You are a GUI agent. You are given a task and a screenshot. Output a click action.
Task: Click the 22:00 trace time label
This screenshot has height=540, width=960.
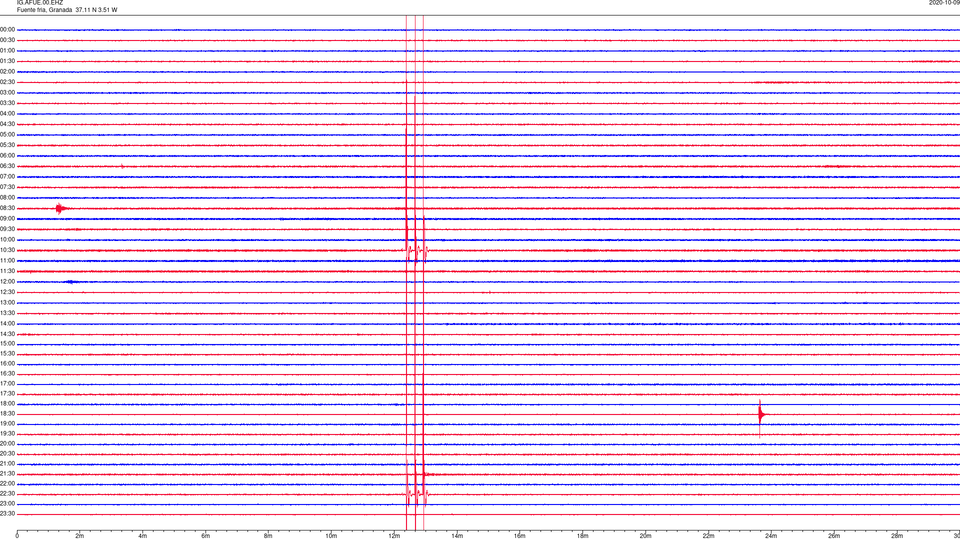7,484
